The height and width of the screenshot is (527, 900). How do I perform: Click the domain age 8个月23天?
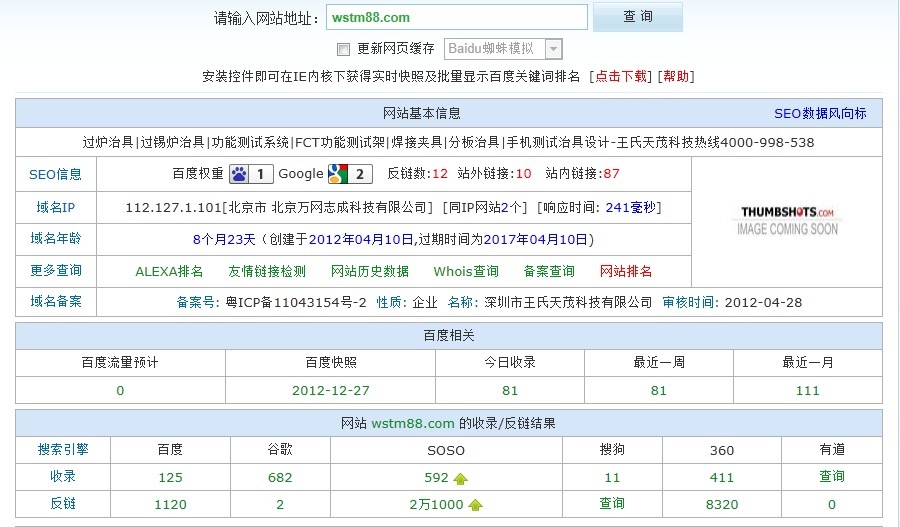[224, 240]
